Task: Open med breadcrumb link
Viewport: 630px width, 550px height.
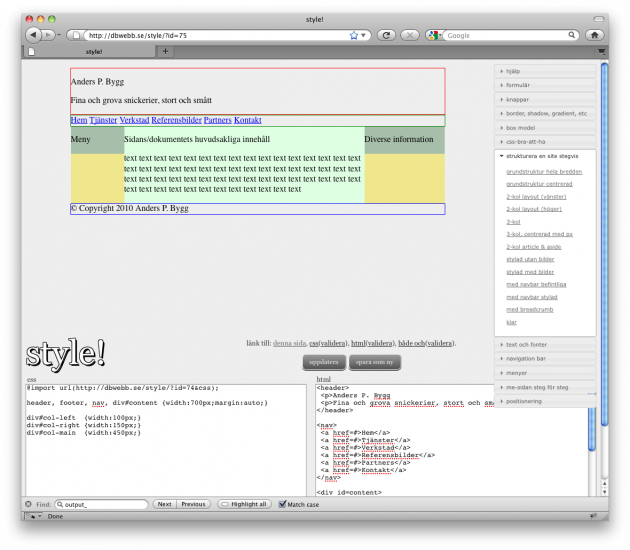Action: 530,310
